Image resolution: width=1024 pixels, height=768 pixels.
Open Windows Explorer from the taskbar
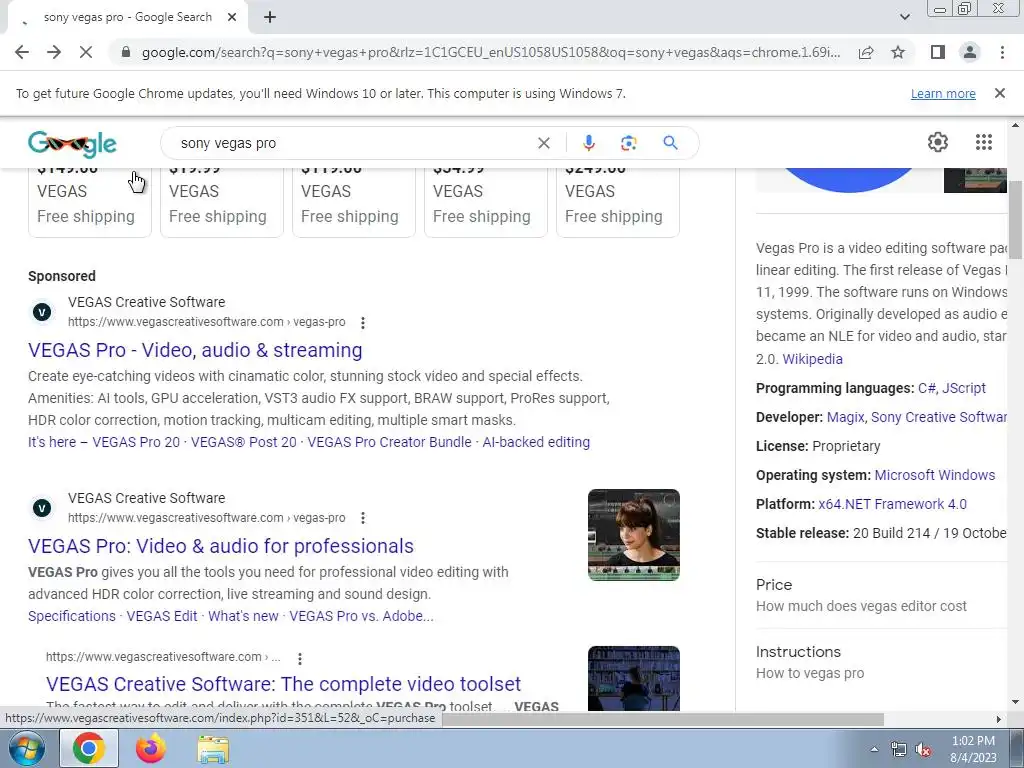[213, 749]
